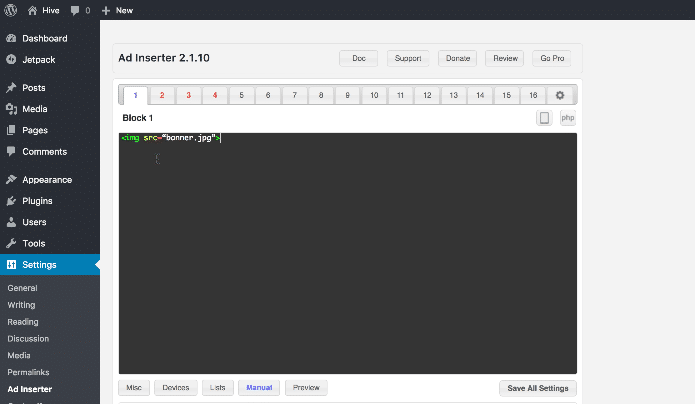Toggle the Manual options button

[x=259, y=388]
